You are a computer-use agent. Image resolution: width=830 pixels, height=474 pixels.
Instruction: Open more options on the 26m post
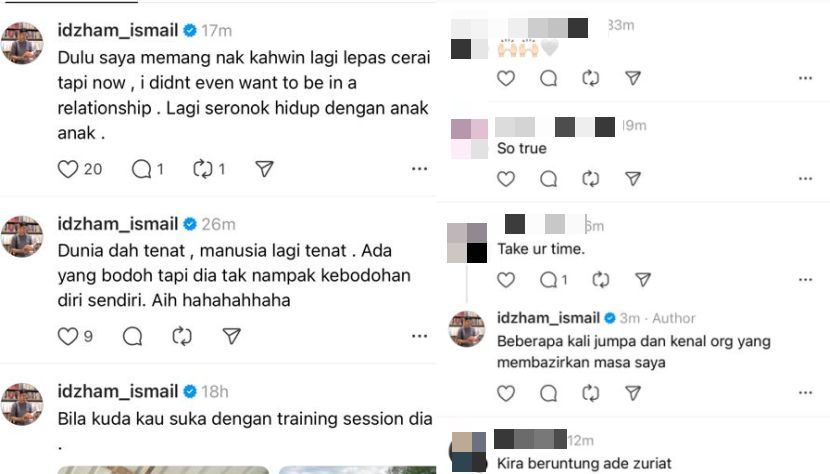pos(419,336)
